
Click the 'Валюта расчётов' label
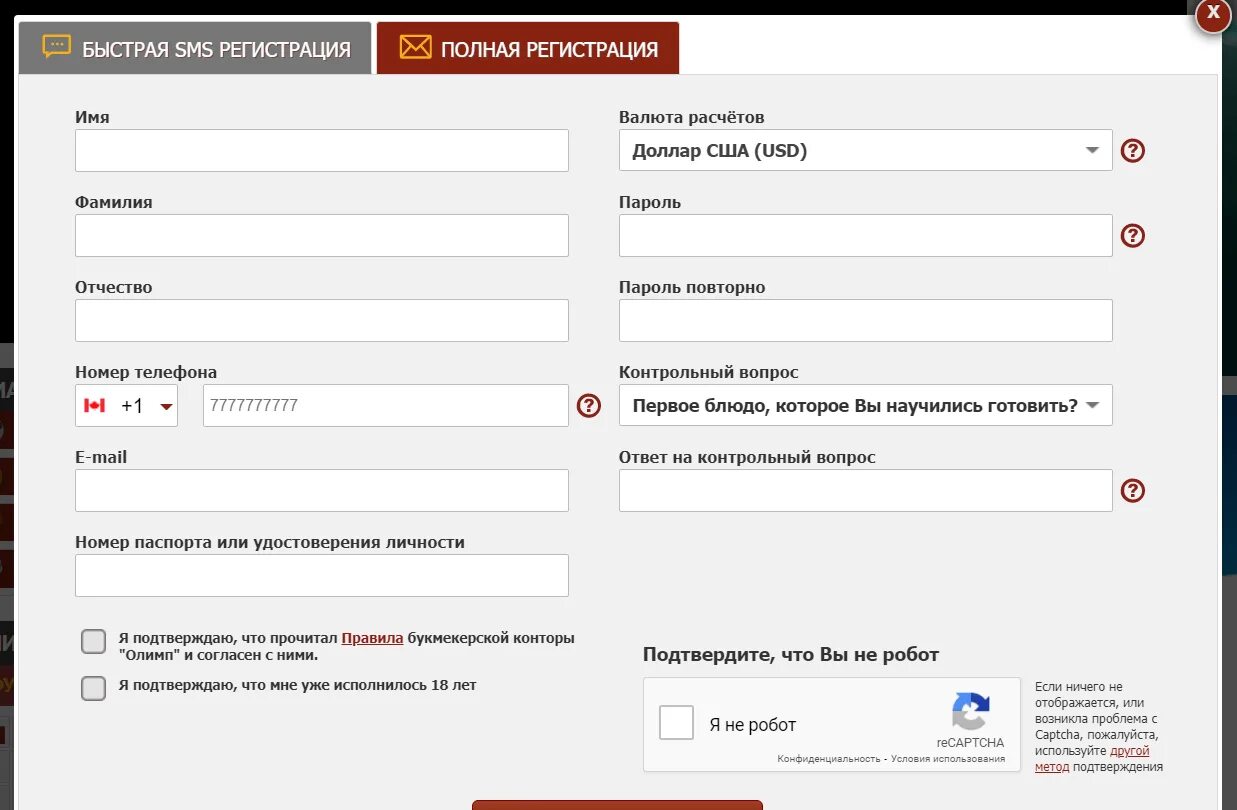pyautogui.click(x=692, y=117)
